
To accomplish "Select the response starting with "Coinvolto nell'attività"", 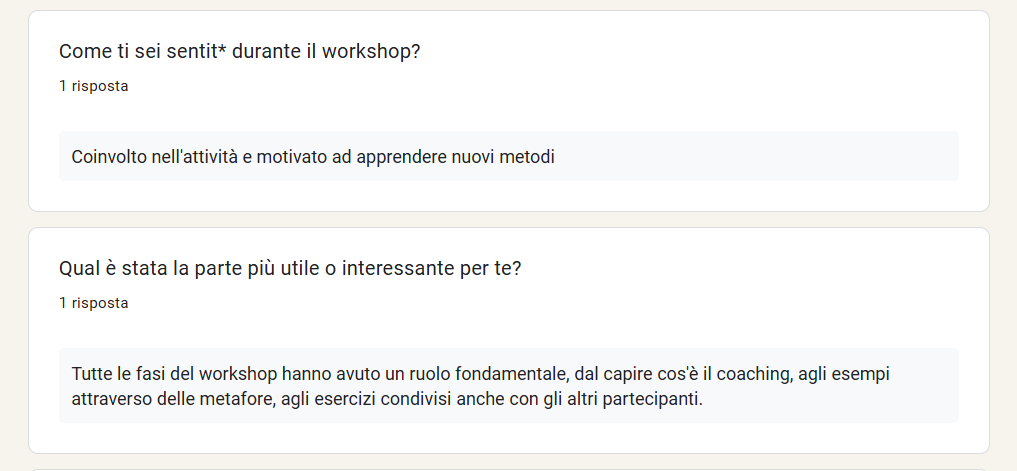I will pos(313,157).
